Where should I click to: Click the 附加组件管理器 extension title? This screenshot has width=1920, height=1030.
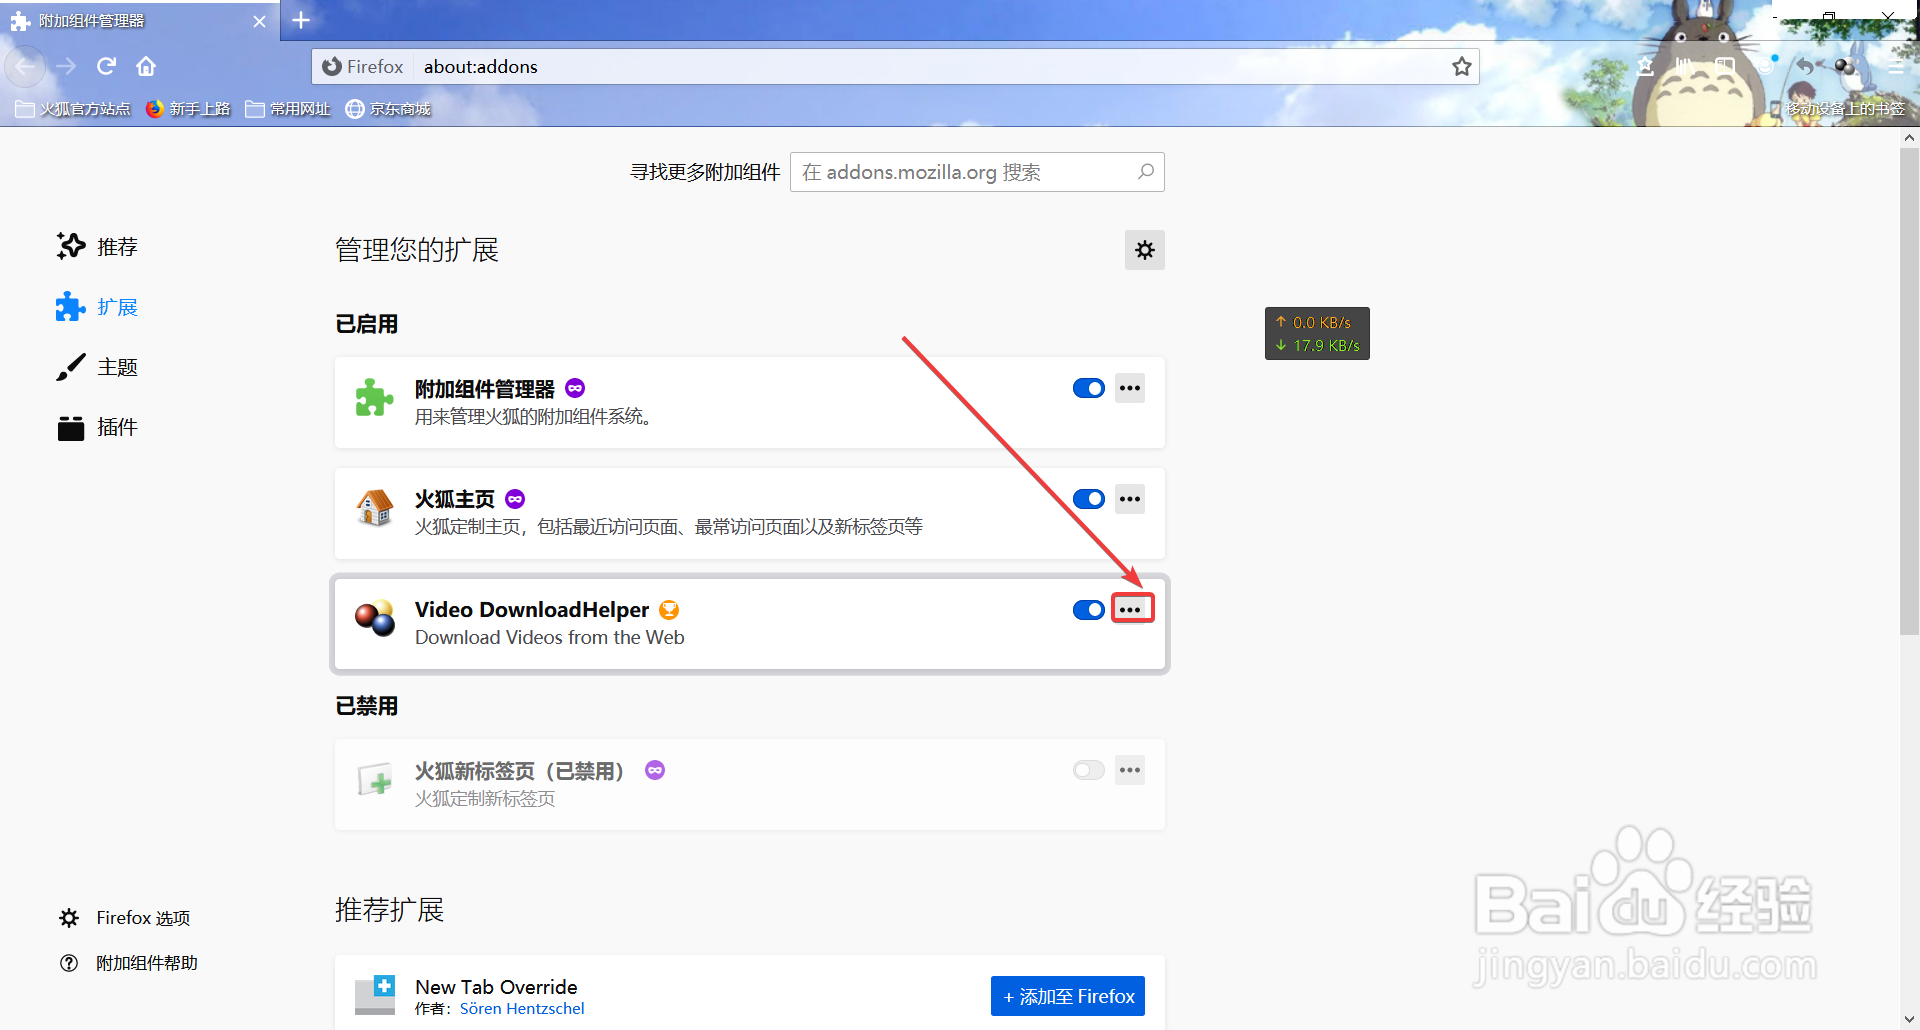coord(485,388)
